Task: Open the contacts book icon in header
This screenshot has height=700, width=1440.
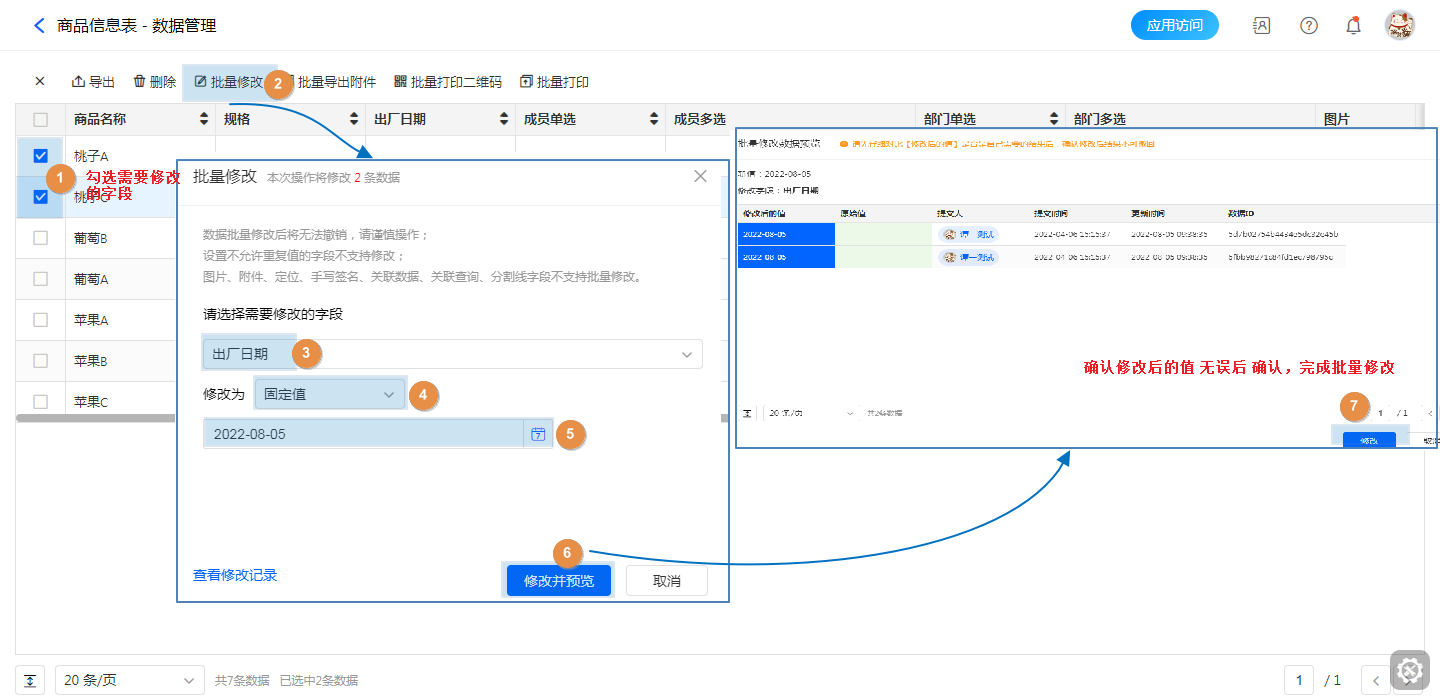Action: point(1262,26)
